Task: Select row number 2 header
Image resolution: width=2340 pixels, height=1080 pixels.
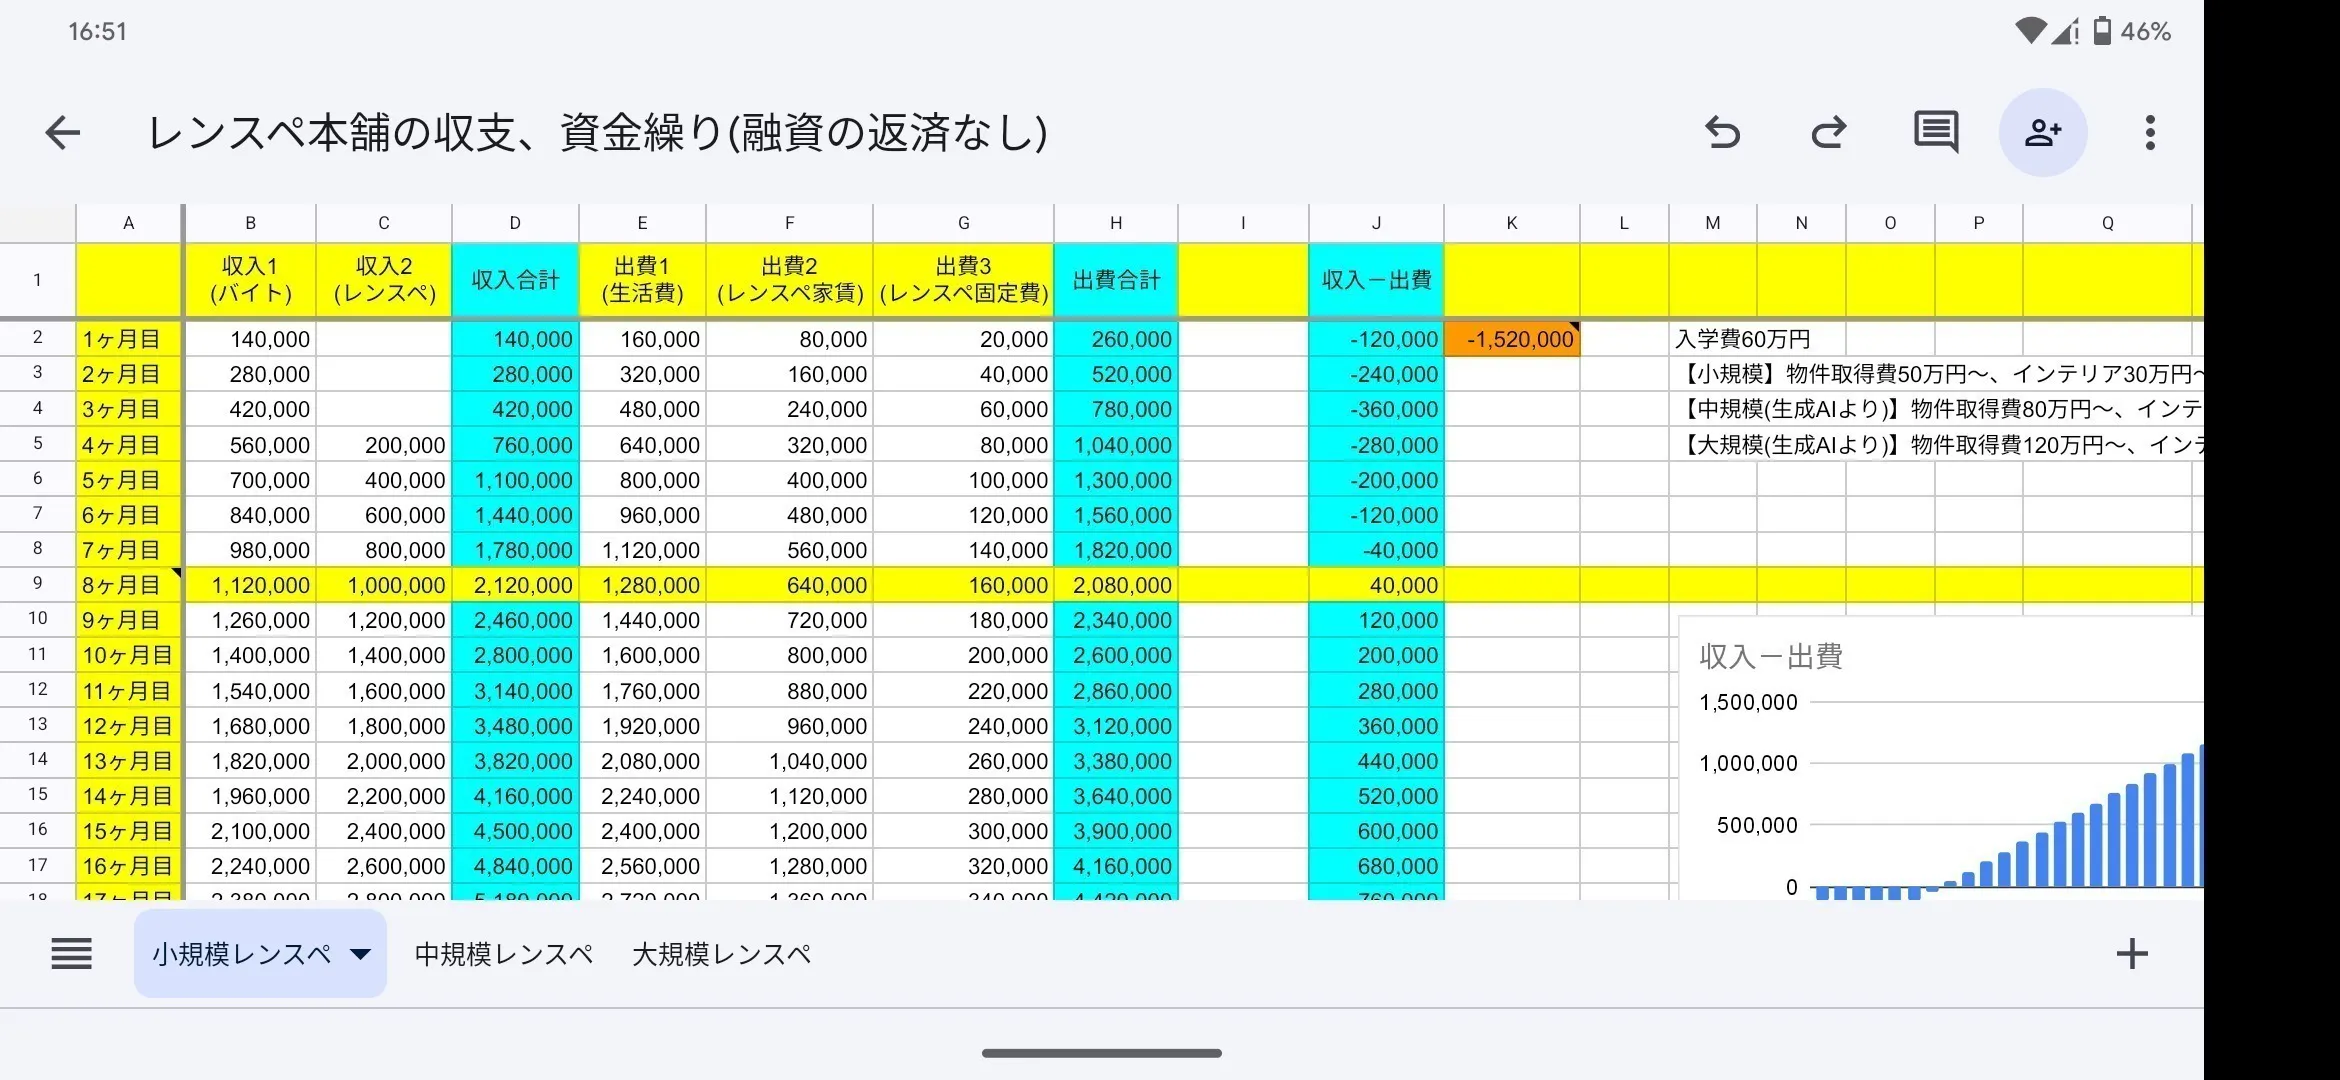Action: coord(37,338)
